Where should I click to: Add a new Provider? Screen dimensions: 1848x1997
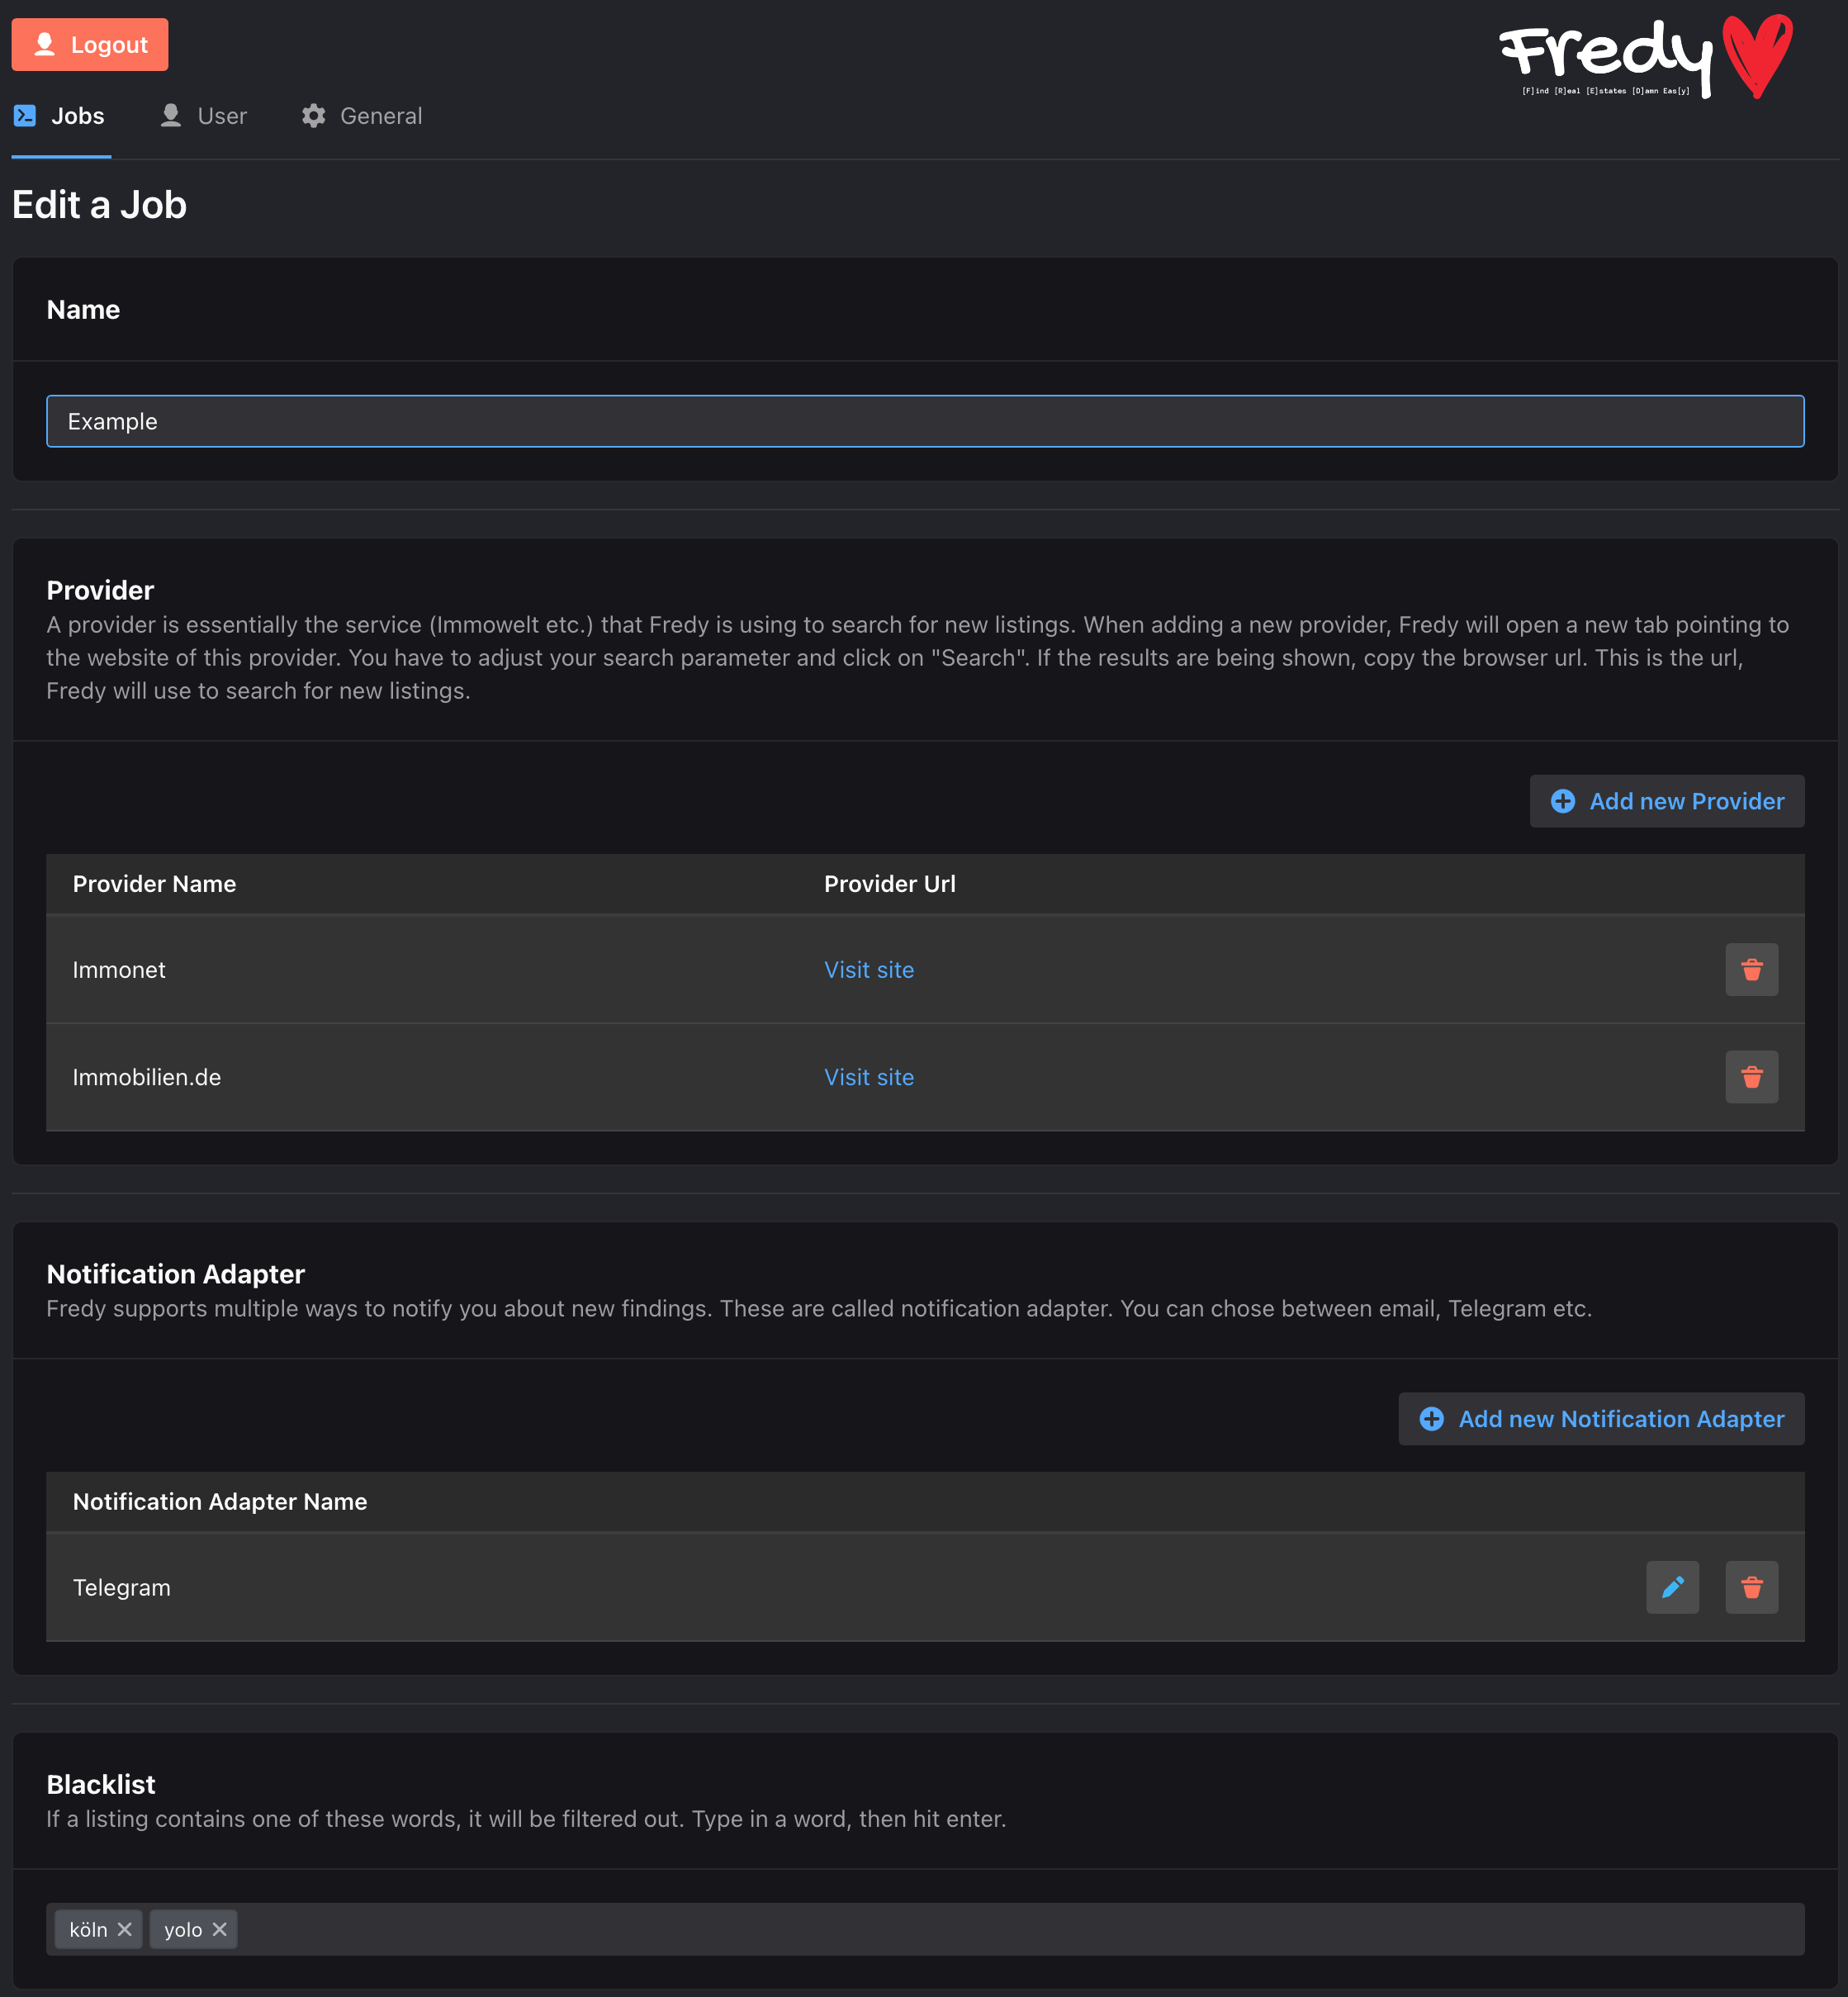point(1666,801)
